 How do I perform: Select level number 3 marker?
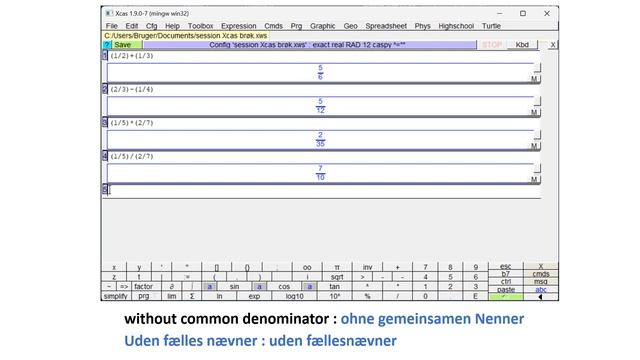tap(105, 122)
